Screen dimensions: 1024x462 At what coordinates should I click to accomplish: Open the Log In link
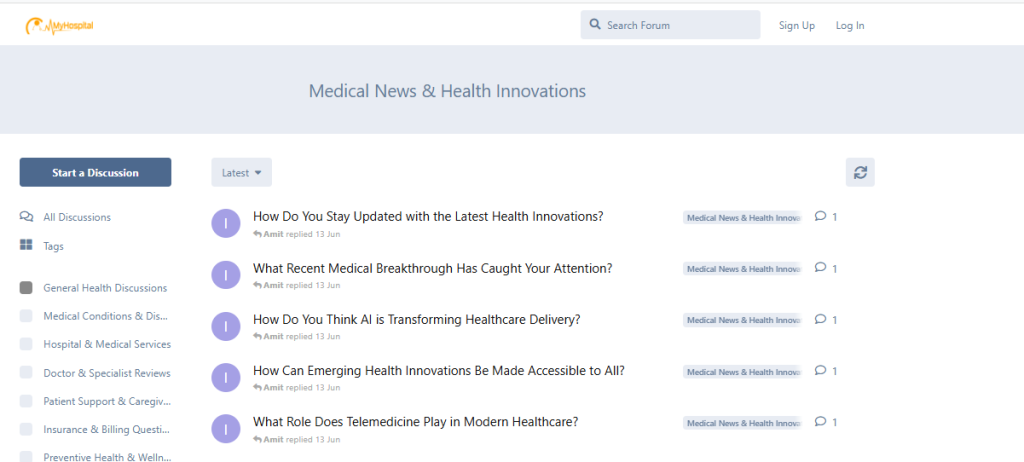(x=850, y=25)
